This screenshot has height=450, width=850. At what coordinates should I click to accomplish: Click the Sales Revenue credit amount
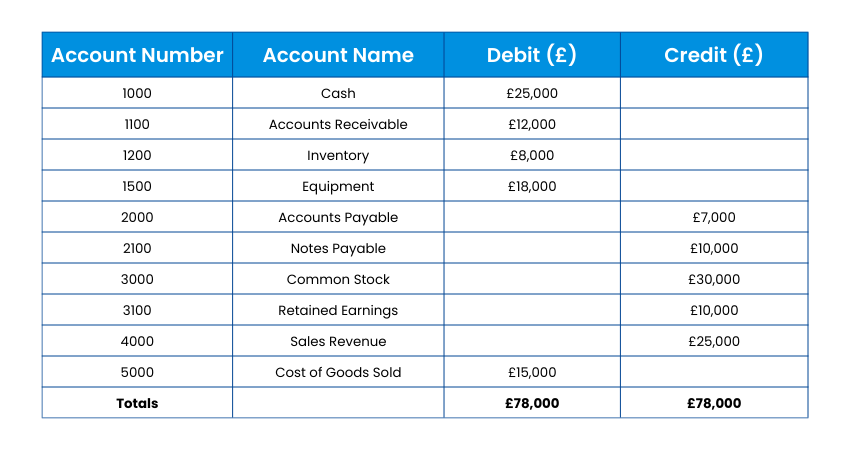click(x=713, y=342)
